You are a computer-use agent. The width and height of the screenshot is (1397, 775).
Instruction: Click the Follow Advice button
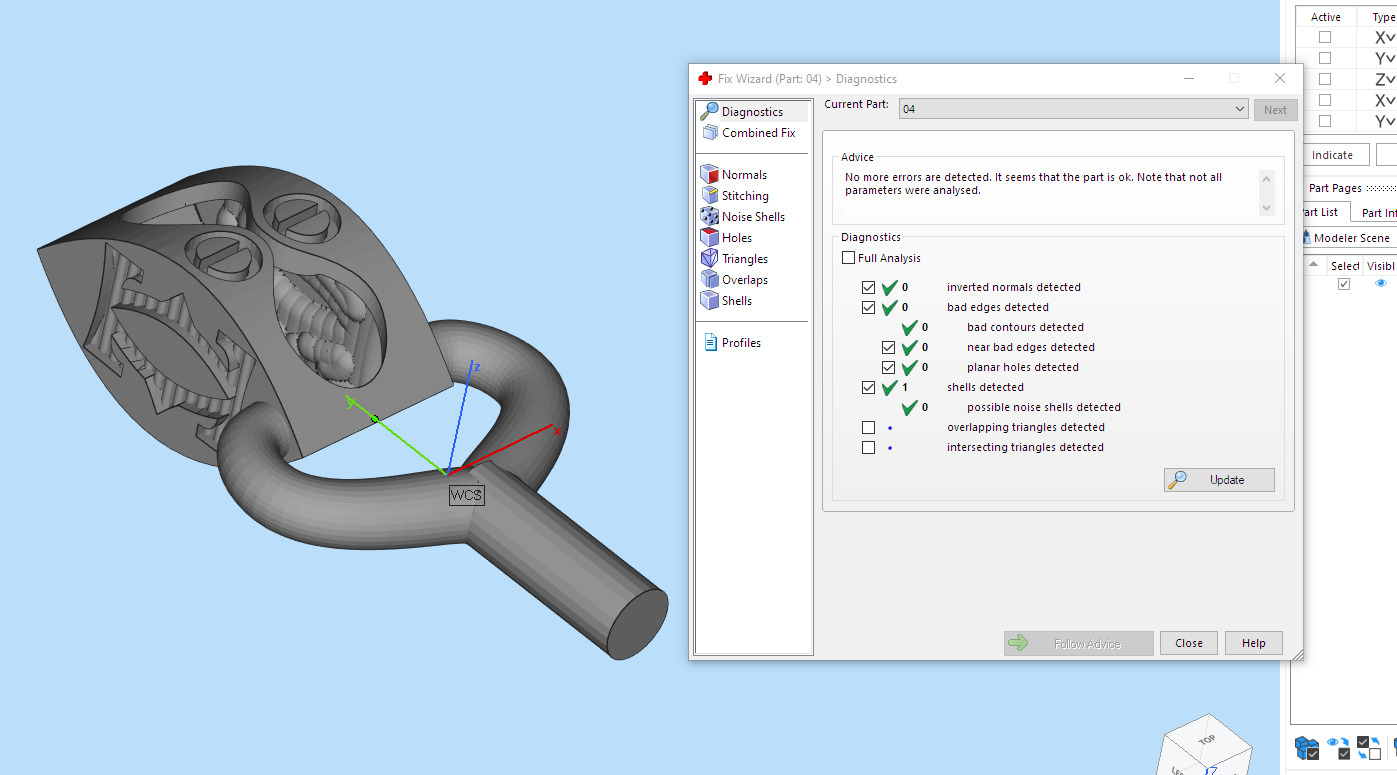[1078, 643]
